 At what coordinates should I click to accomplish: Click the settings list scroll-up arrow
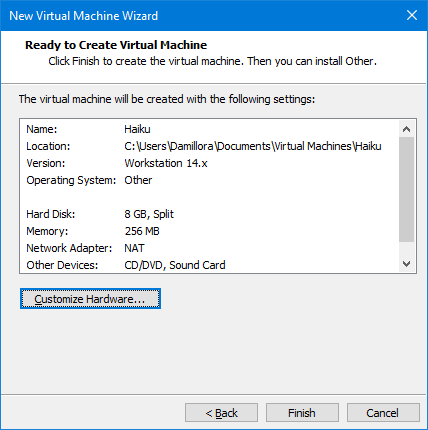tap(406, 129)
